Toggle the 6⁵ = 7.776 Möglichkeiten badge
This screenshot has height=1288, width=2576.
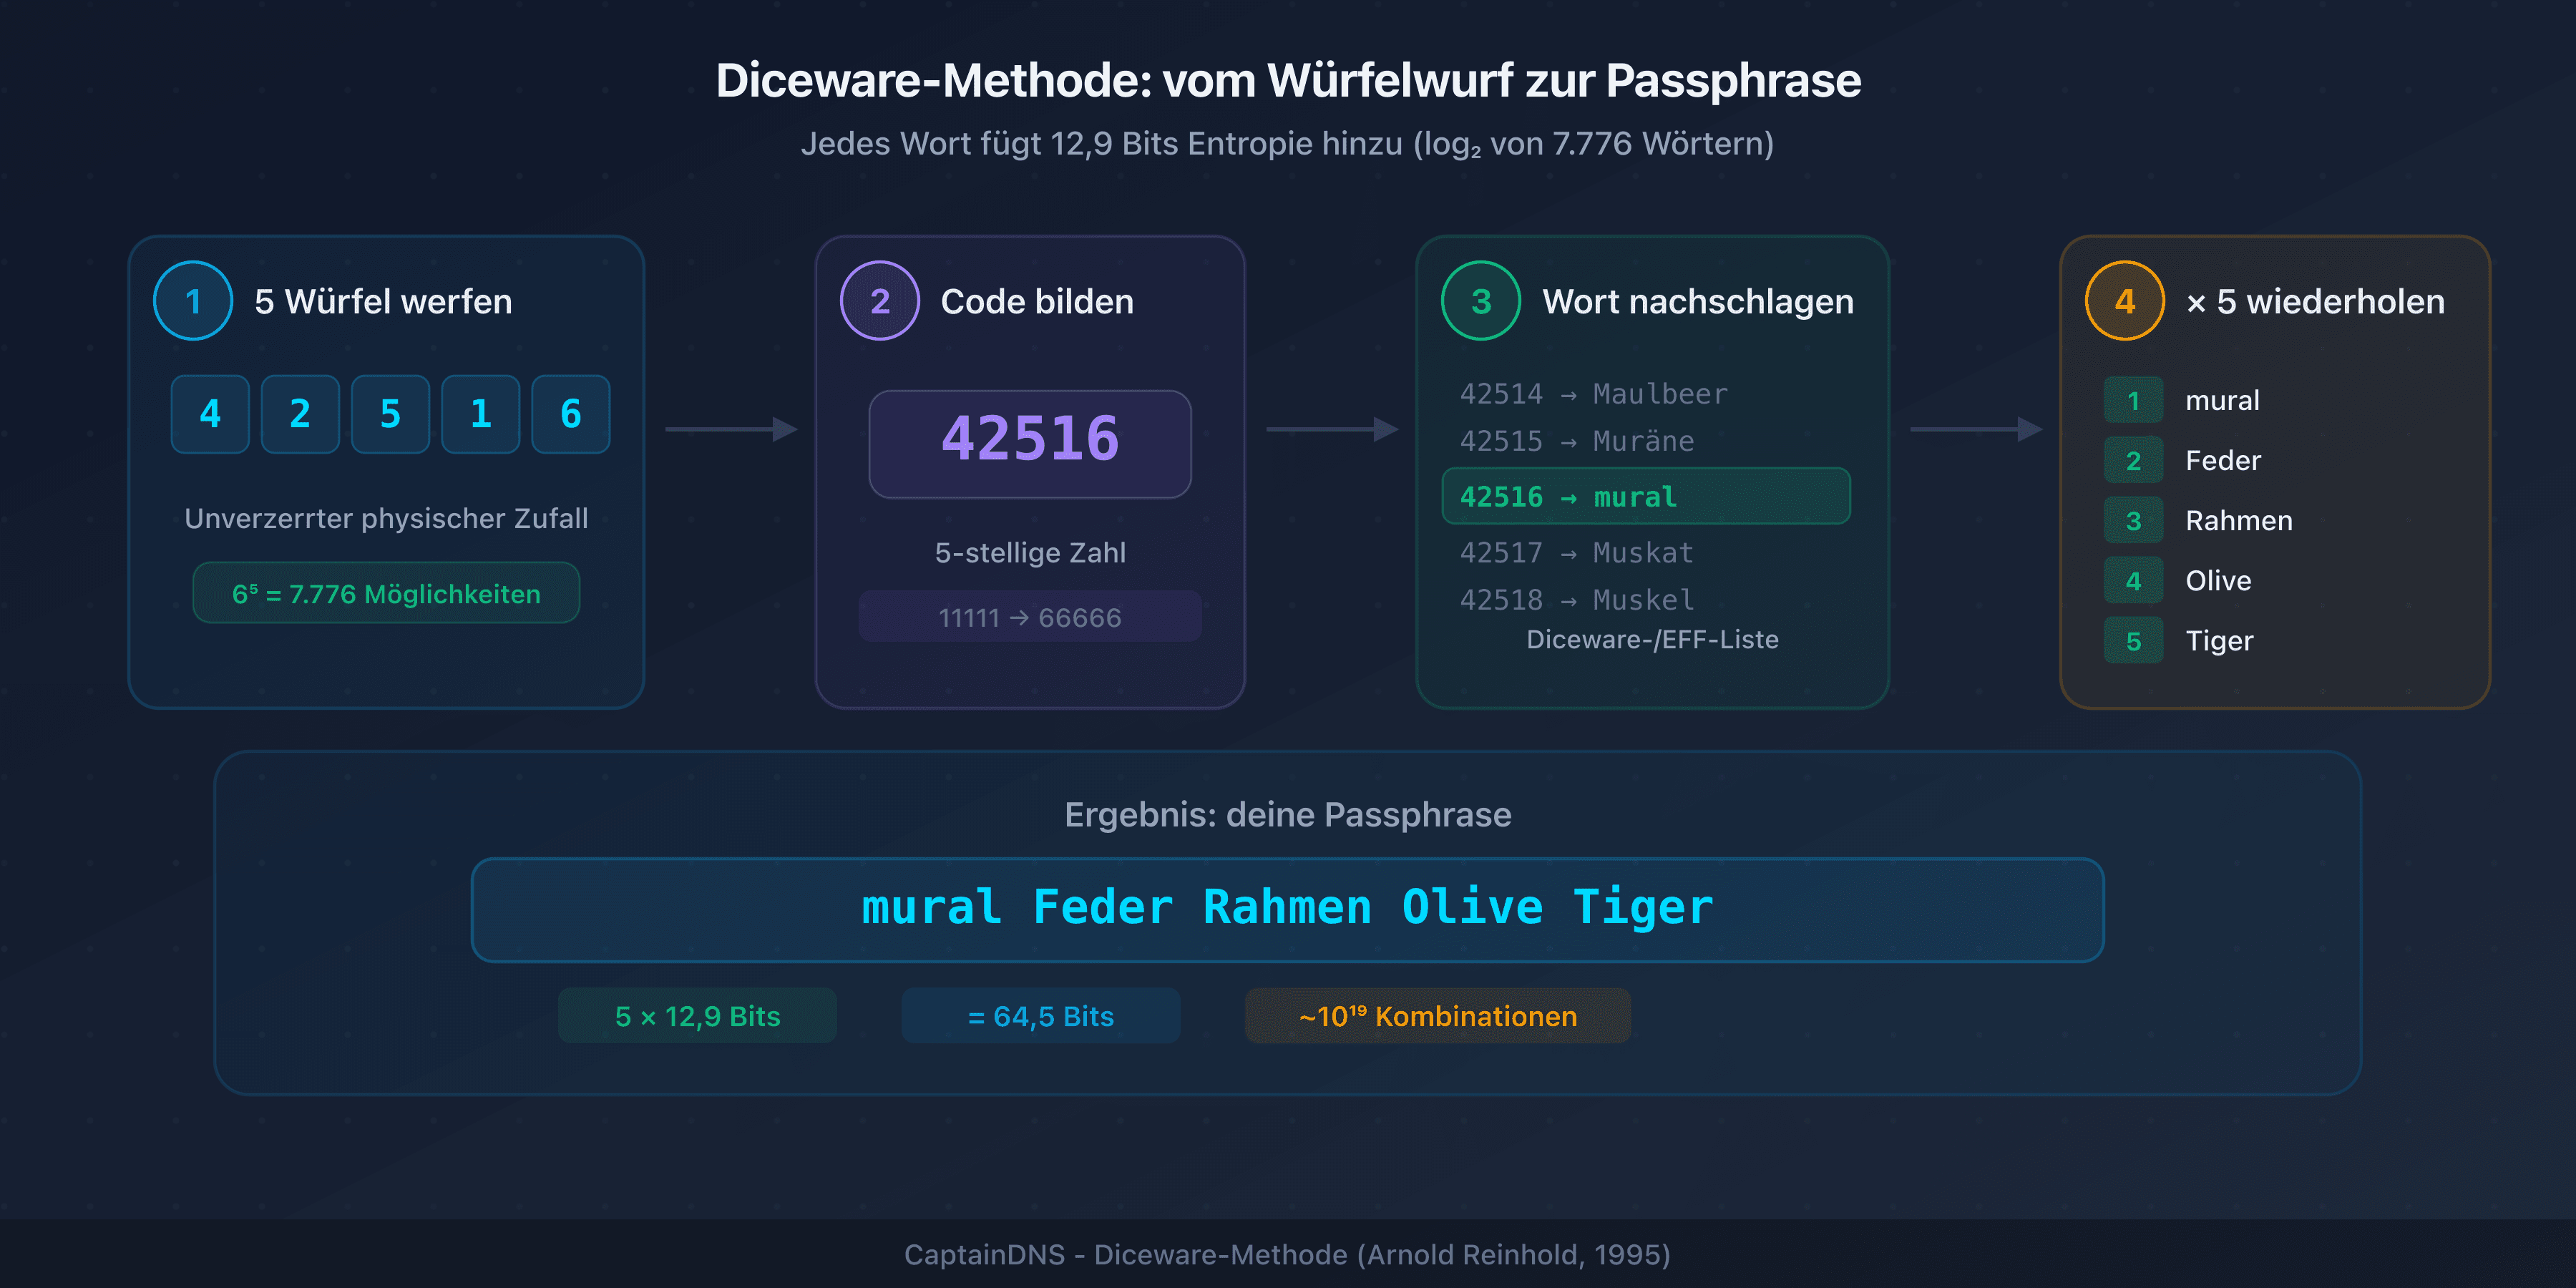click(x=386, y=592)
